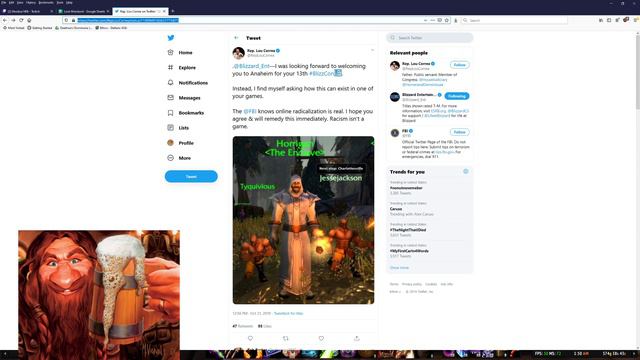The image size is (640, 360).
Task: Open the @FBI mention in tweet
Action: [x=250, y=111]
